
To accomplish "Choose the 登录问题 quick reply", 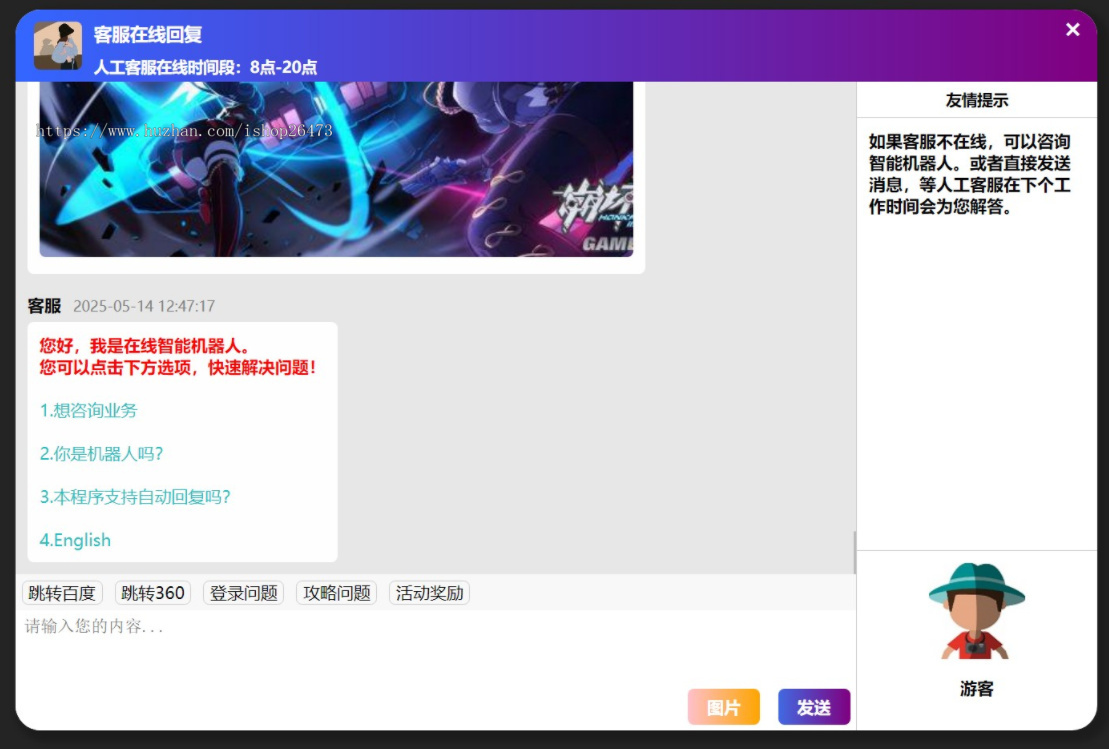I will [x=243, y=593].
